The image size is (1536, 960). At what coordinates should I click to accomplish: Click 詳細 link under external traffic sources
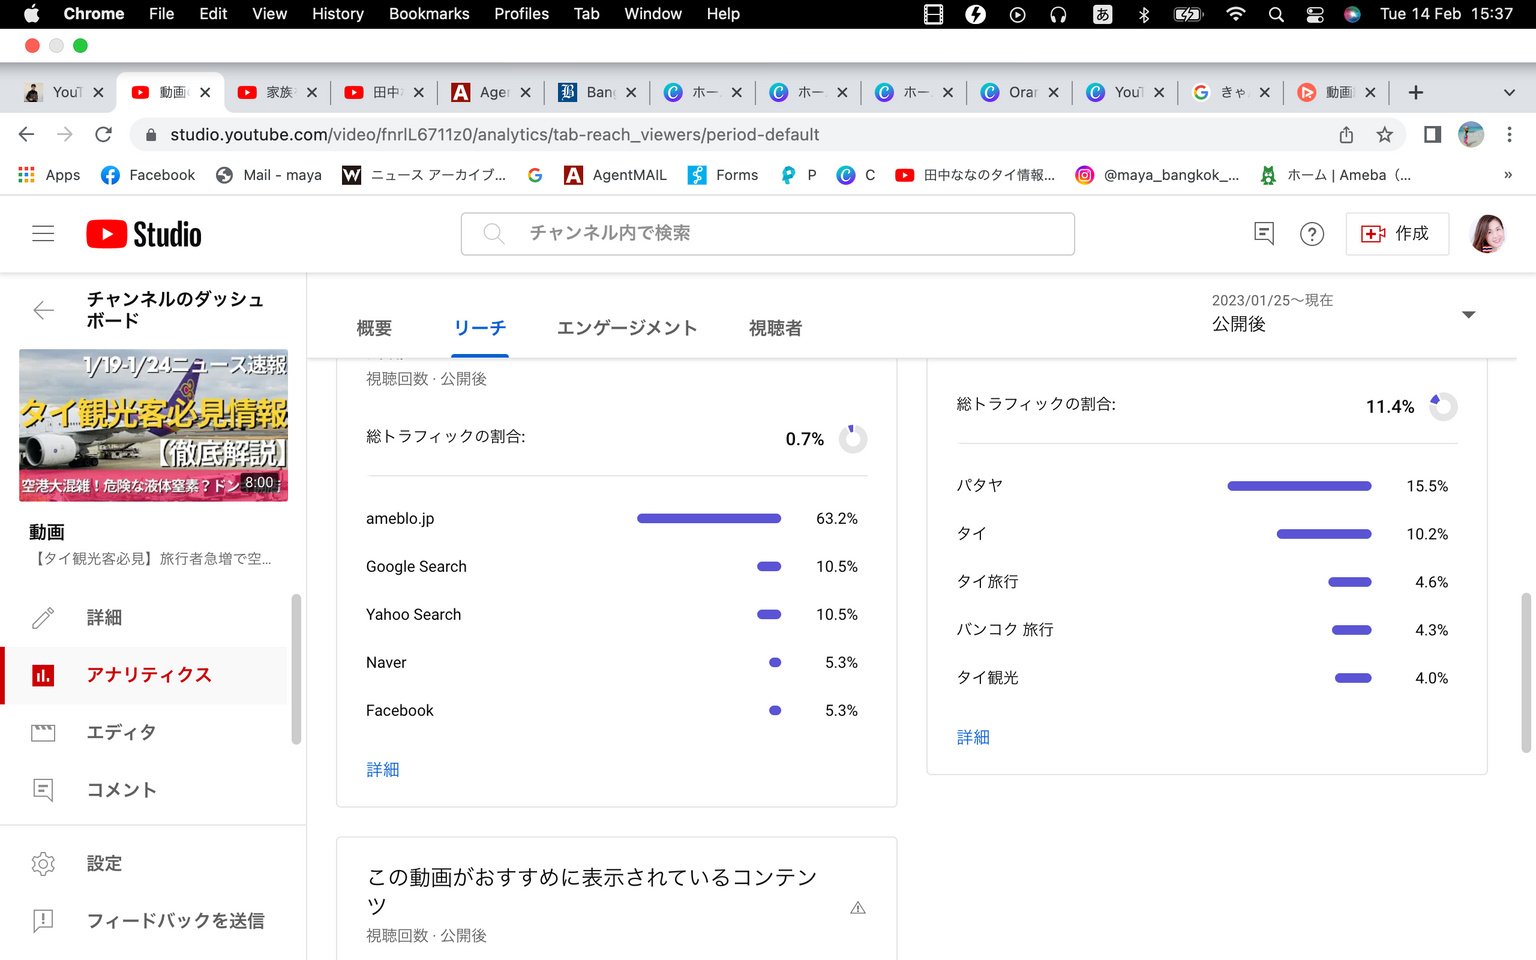coord(383,769)
